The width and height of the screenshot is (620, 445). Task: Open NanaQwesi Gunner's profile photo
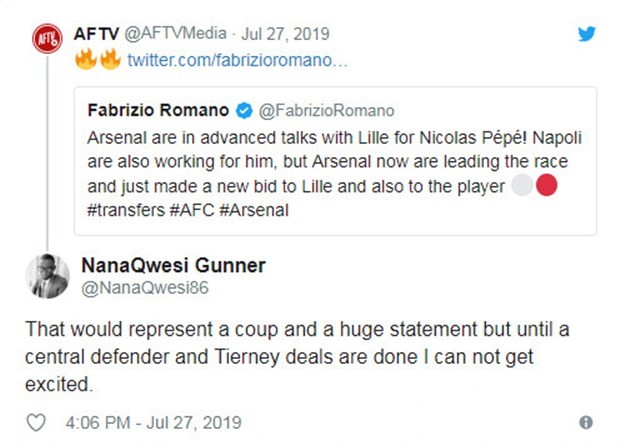point(49,276)
